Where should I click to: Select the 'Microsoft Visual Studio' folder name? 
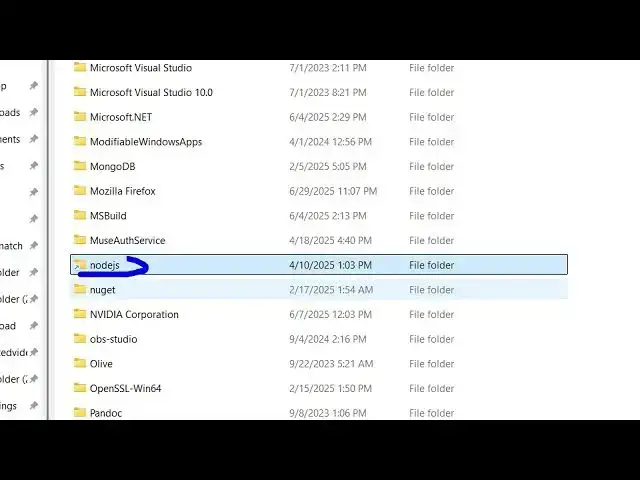[141, 68]
